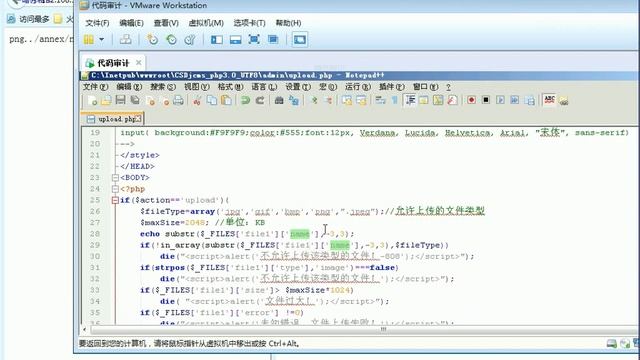Click Notepad++ Save icon

pos(120,100)
